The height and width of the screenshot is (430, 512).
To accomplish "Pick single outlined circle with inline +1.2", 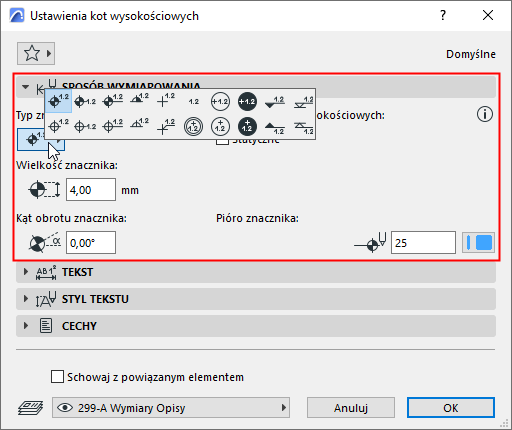I will pos(220,101).
